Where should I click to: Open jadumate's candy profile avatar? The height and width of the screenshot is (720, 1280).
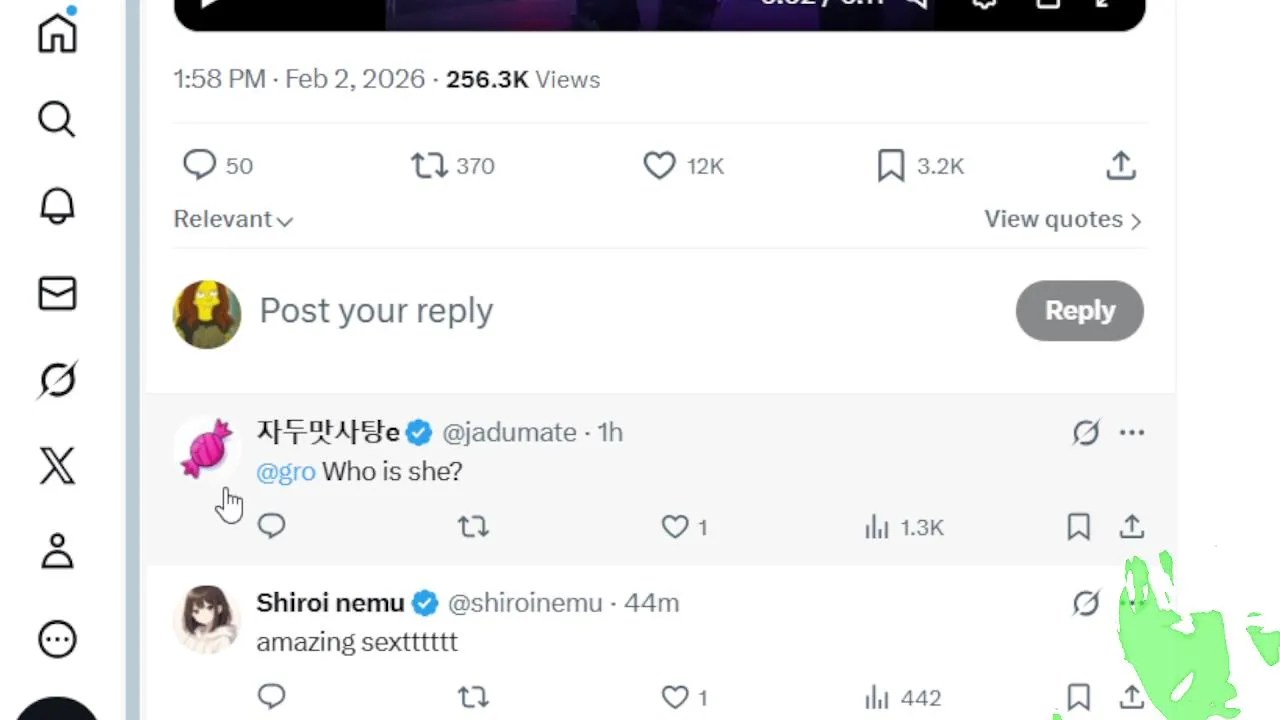tap(207, 448)
